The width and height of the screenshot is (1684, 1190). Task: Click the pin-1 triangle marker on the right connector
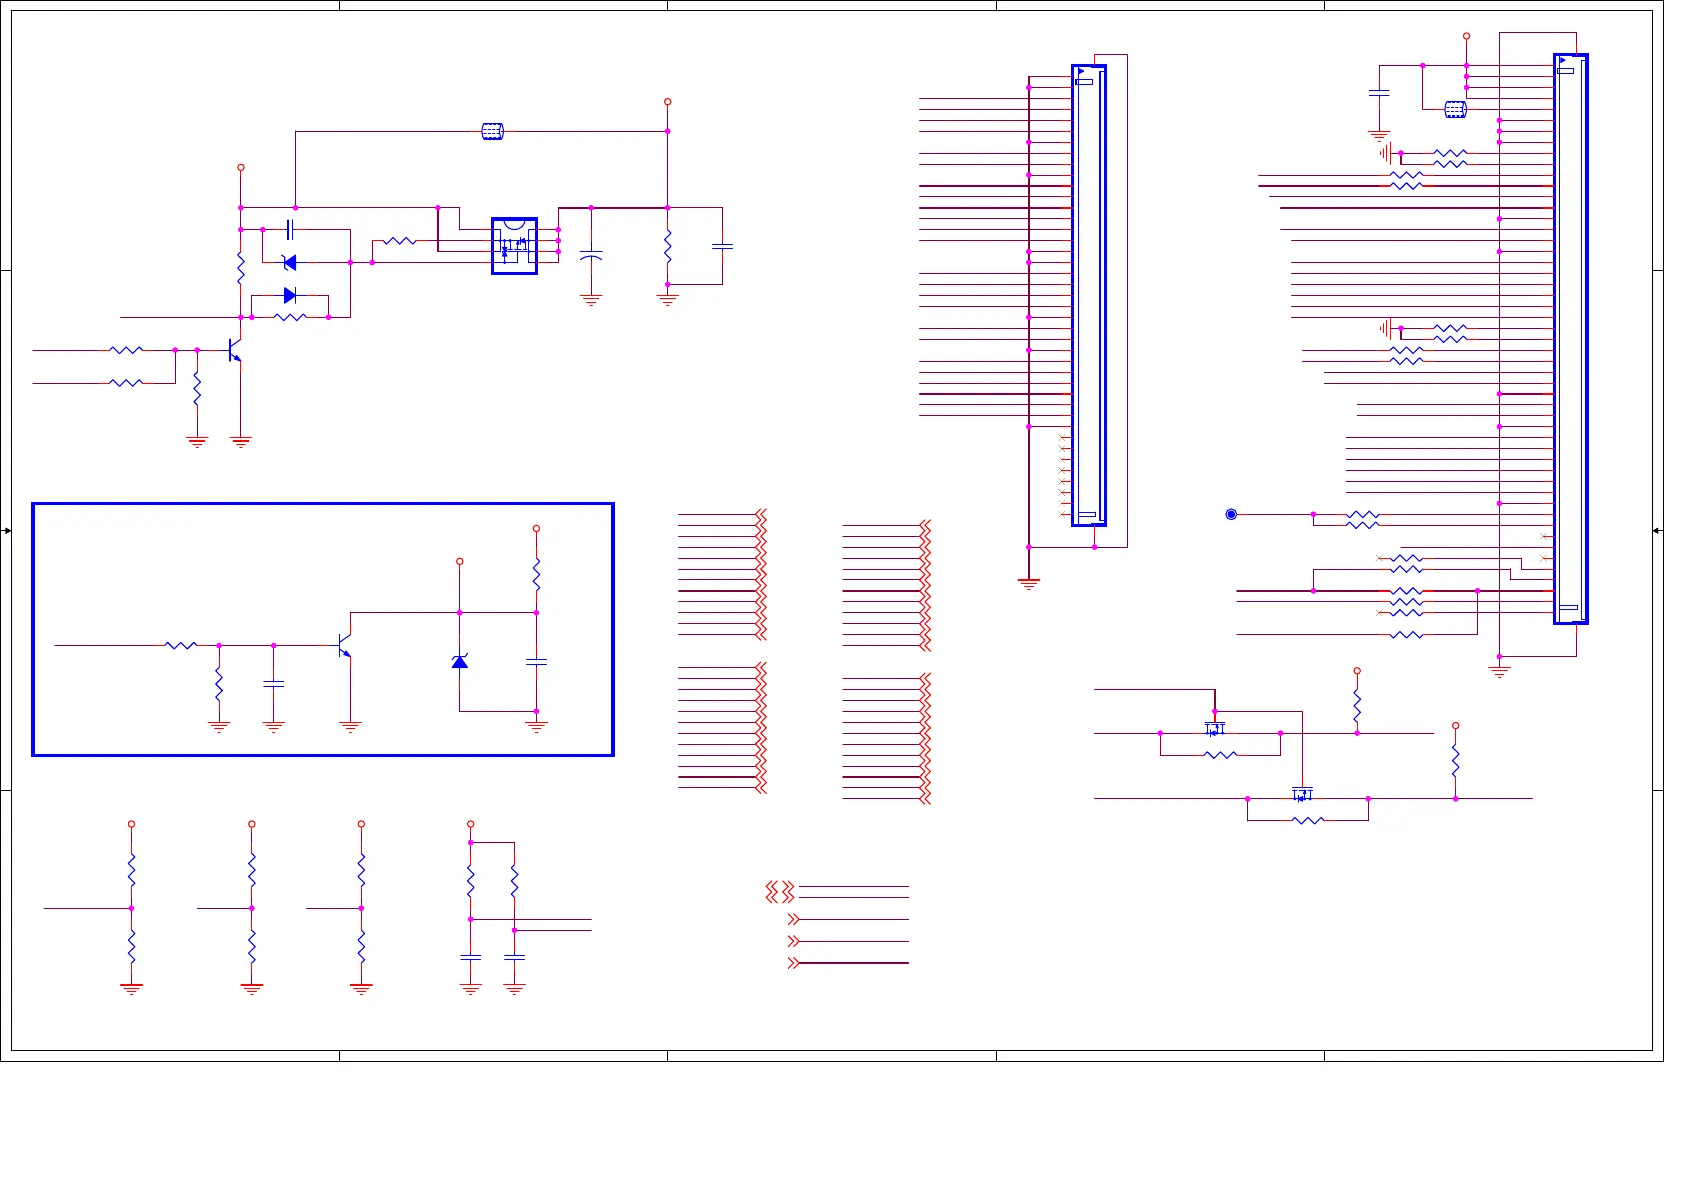1563,60
